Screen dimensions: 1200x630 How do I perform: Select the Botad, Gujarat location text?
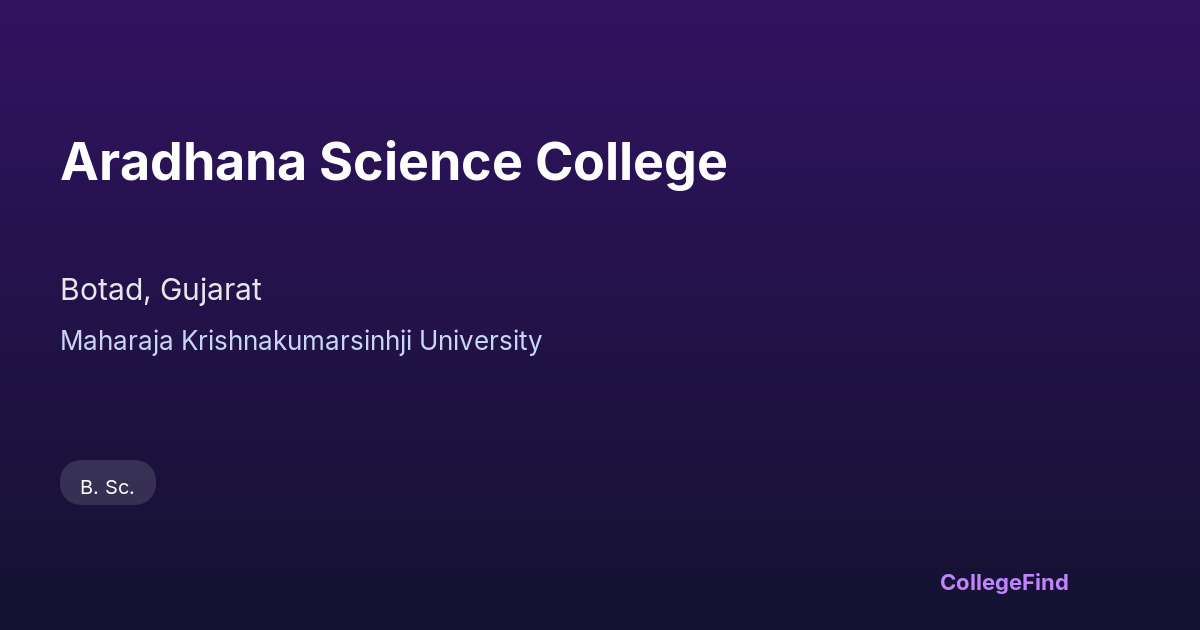tap(161, 290)
